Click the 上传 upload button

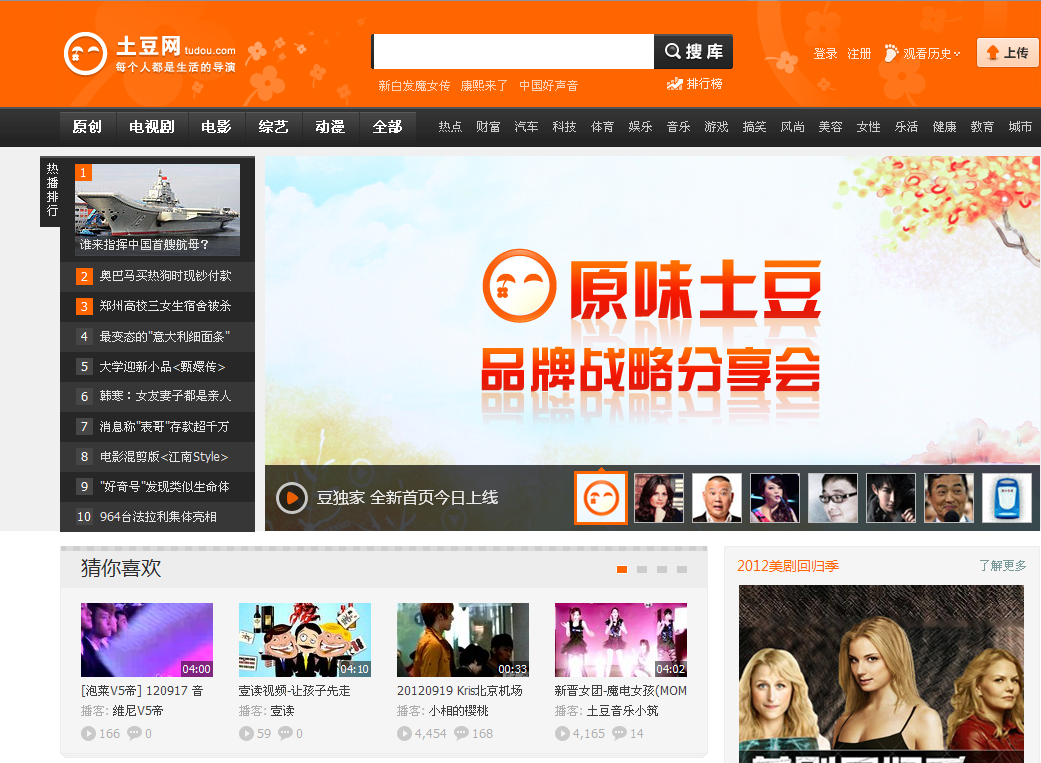[1007, 52]
